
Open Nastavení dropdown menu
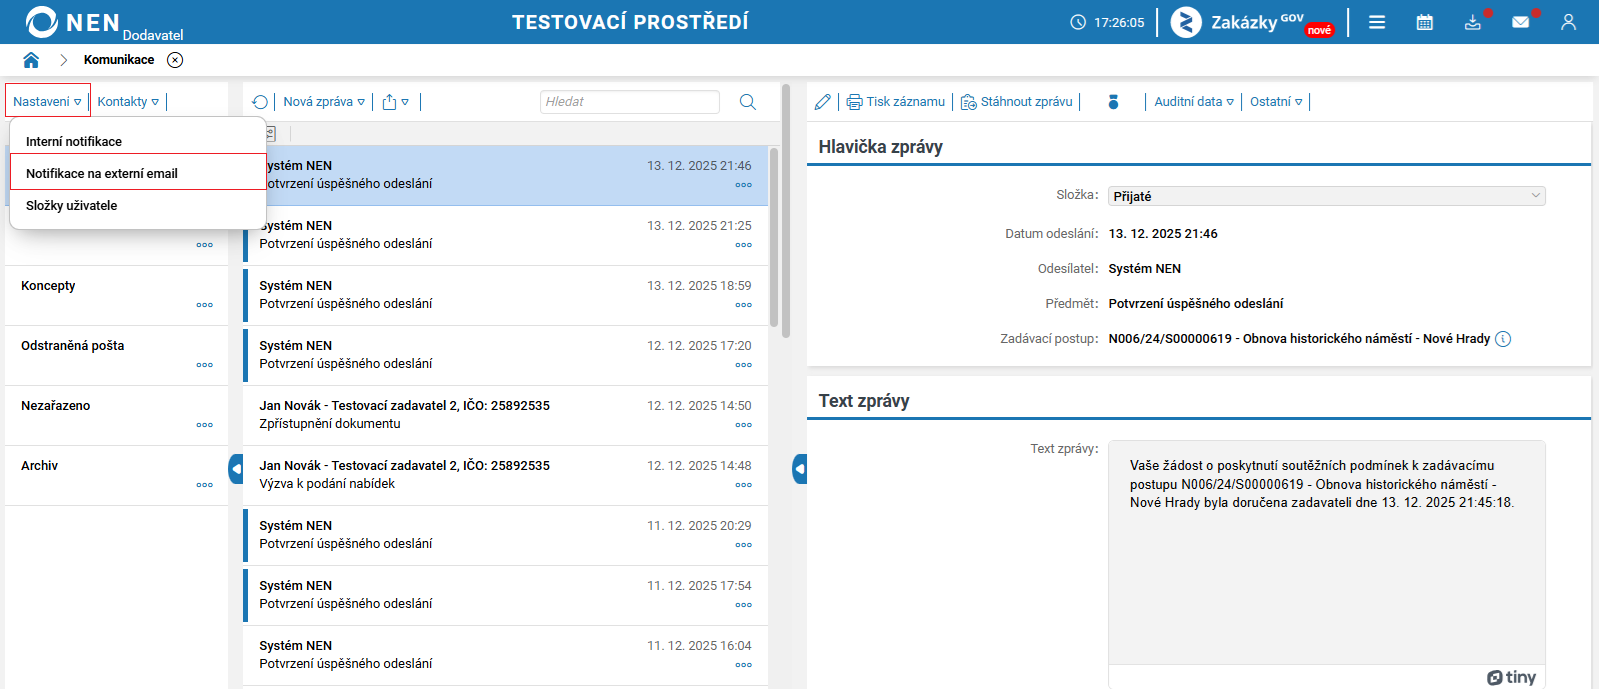47,102
